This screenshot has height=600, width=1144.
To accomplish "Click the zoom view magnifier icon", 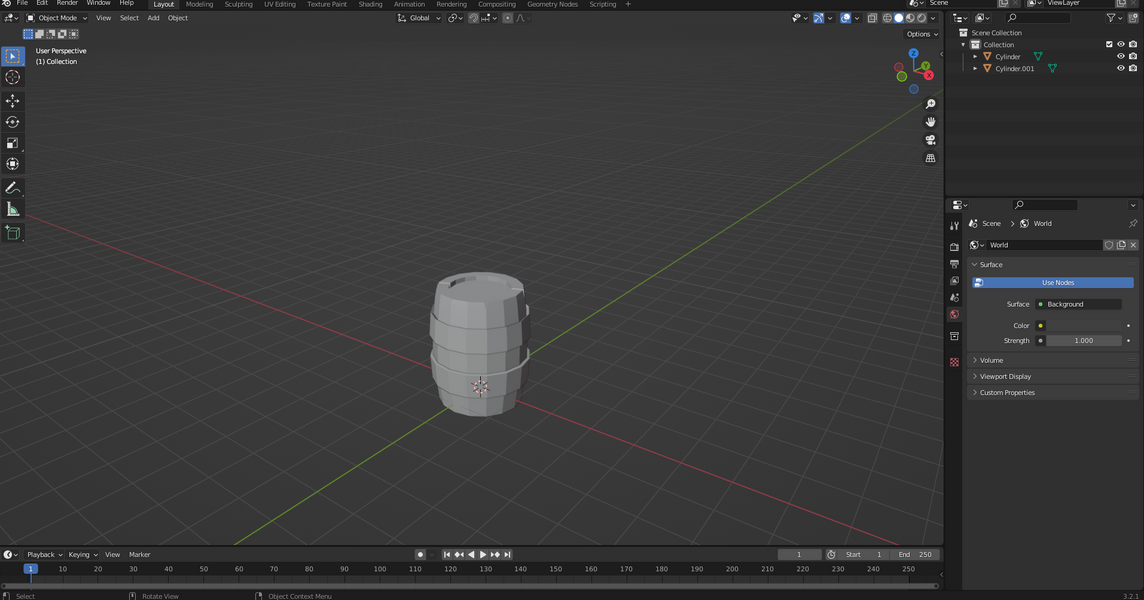I will point(930,104).
